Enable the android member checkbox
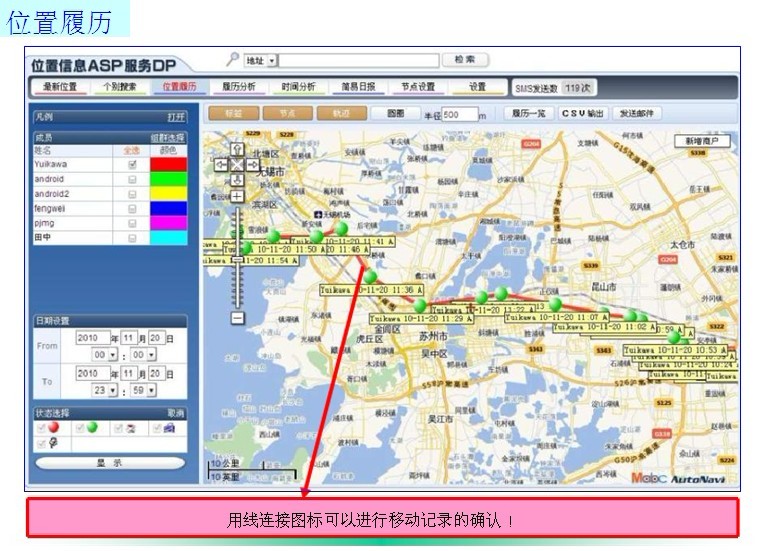775x551 pixels. (x=132, y=179)
